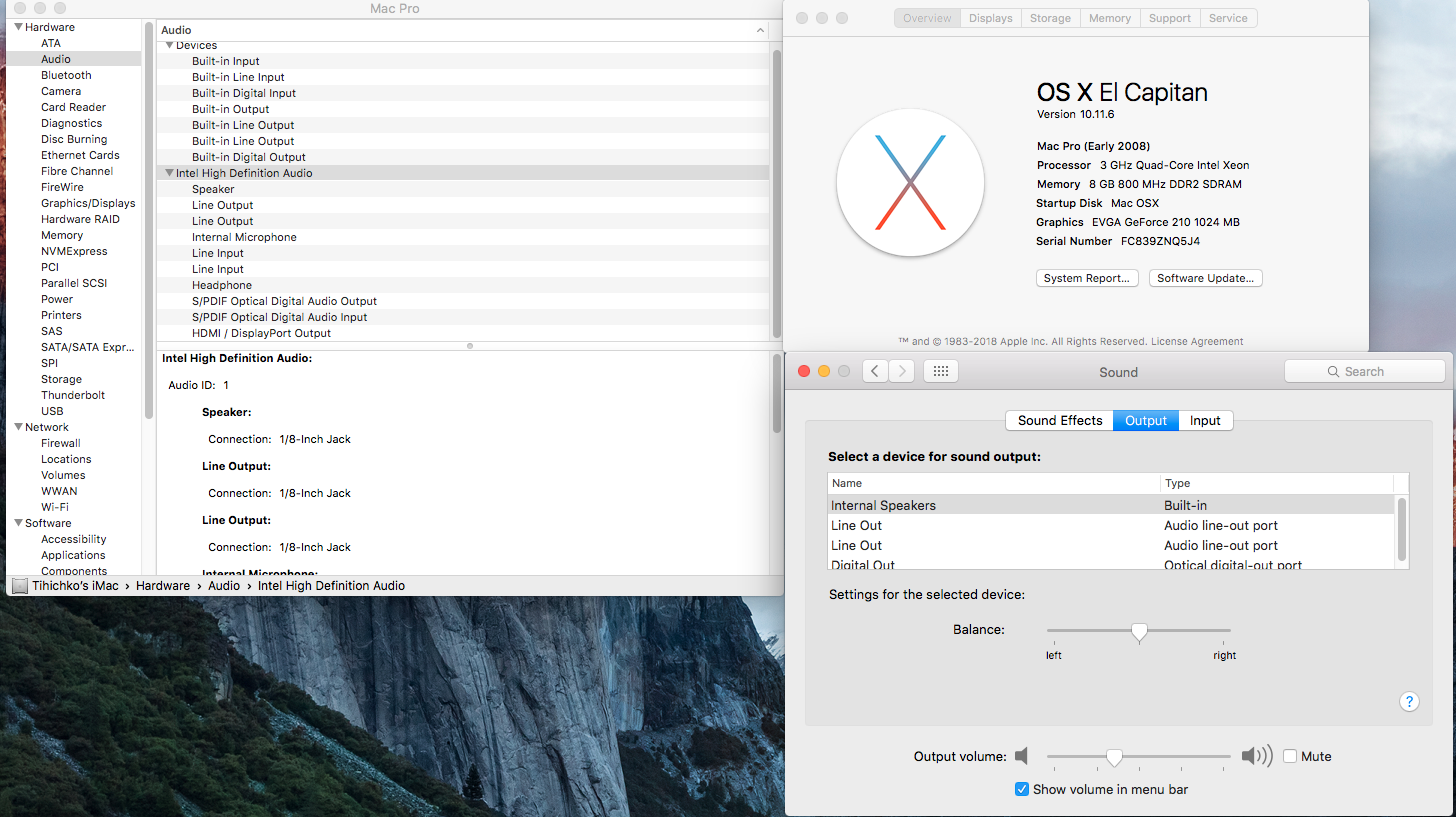This screenshot has width=1456, height=817.
Task: Select HDMI / DisplayPort Output row
Action: click(464, 333)
